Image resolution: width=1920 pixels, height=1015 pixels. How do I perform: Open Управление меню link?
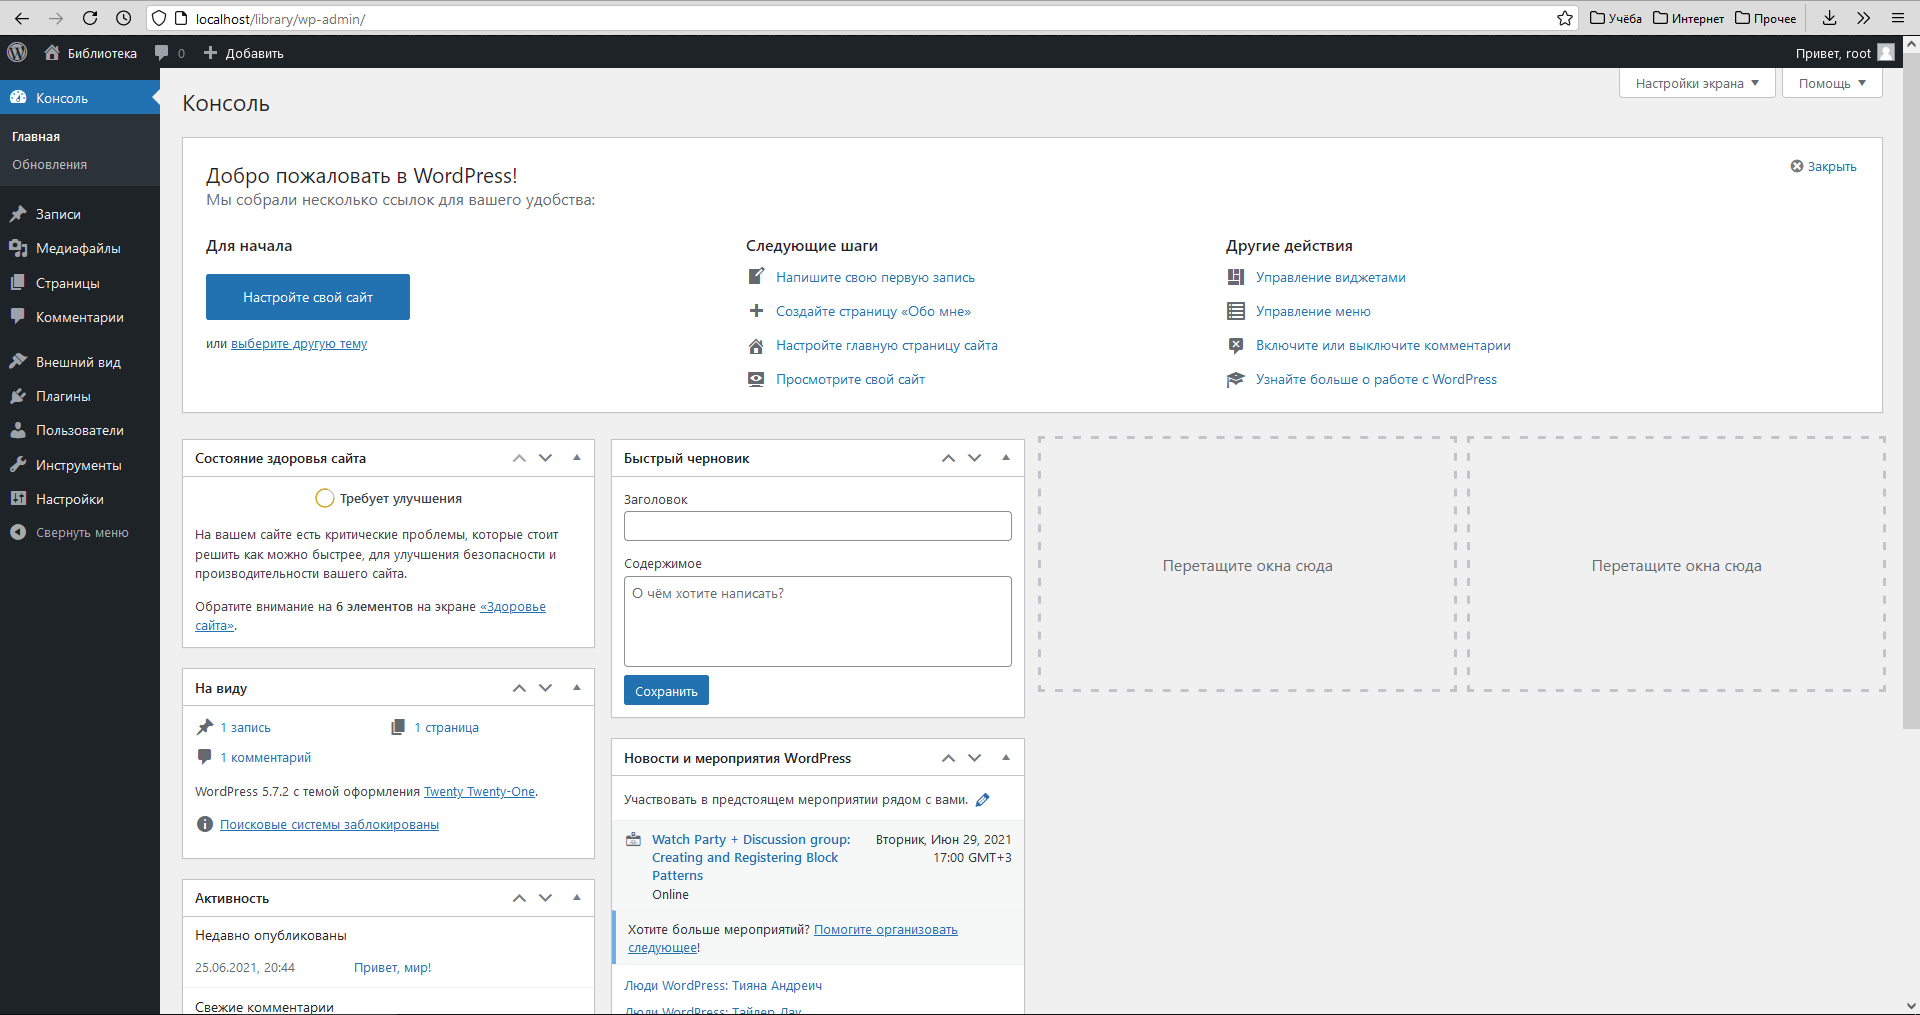point(1313,312)
